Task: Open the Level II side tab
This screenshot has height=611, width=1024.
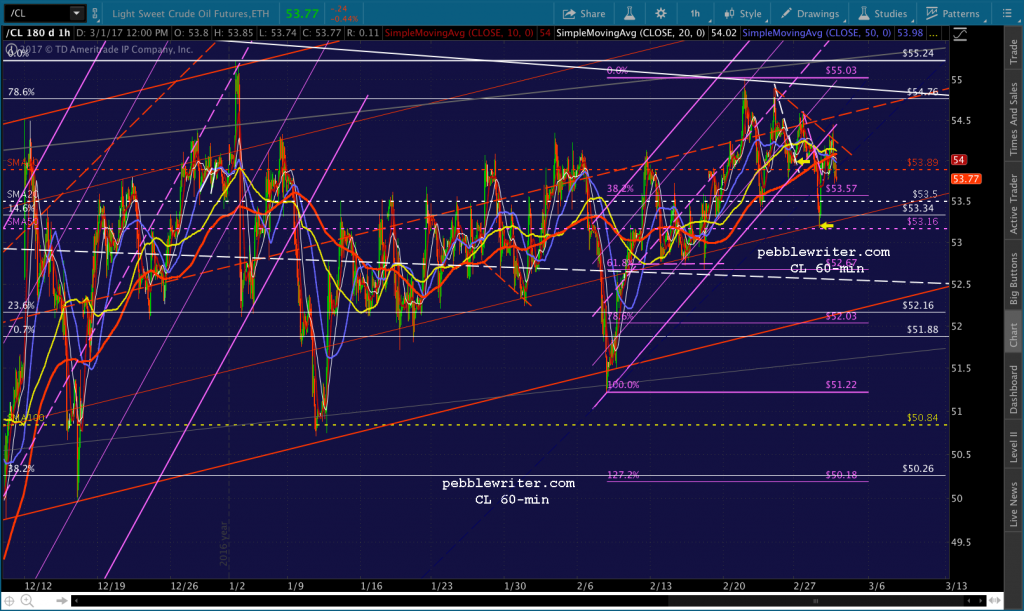Action: point(1014,446)
